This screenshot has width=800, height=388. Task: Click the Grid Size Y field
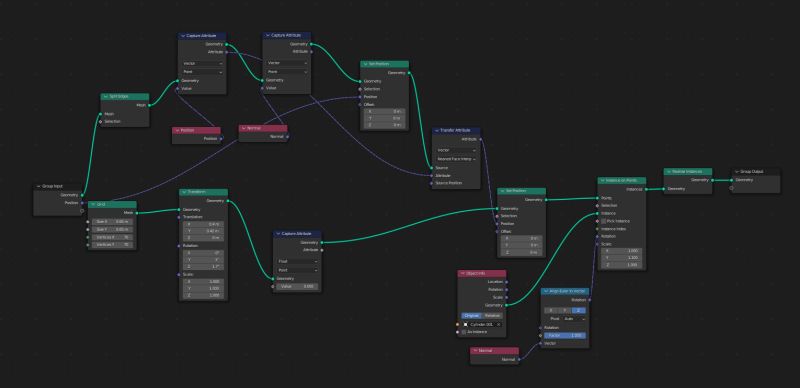pos(112,229)
